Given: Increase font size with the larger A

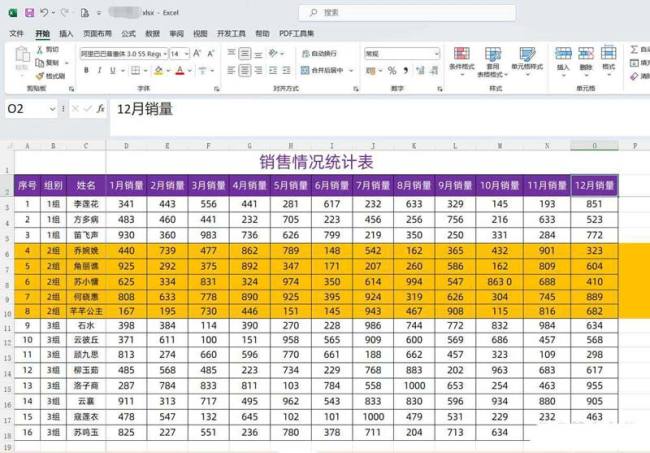Looking at the screenshot, I should [x=197, y=53].
